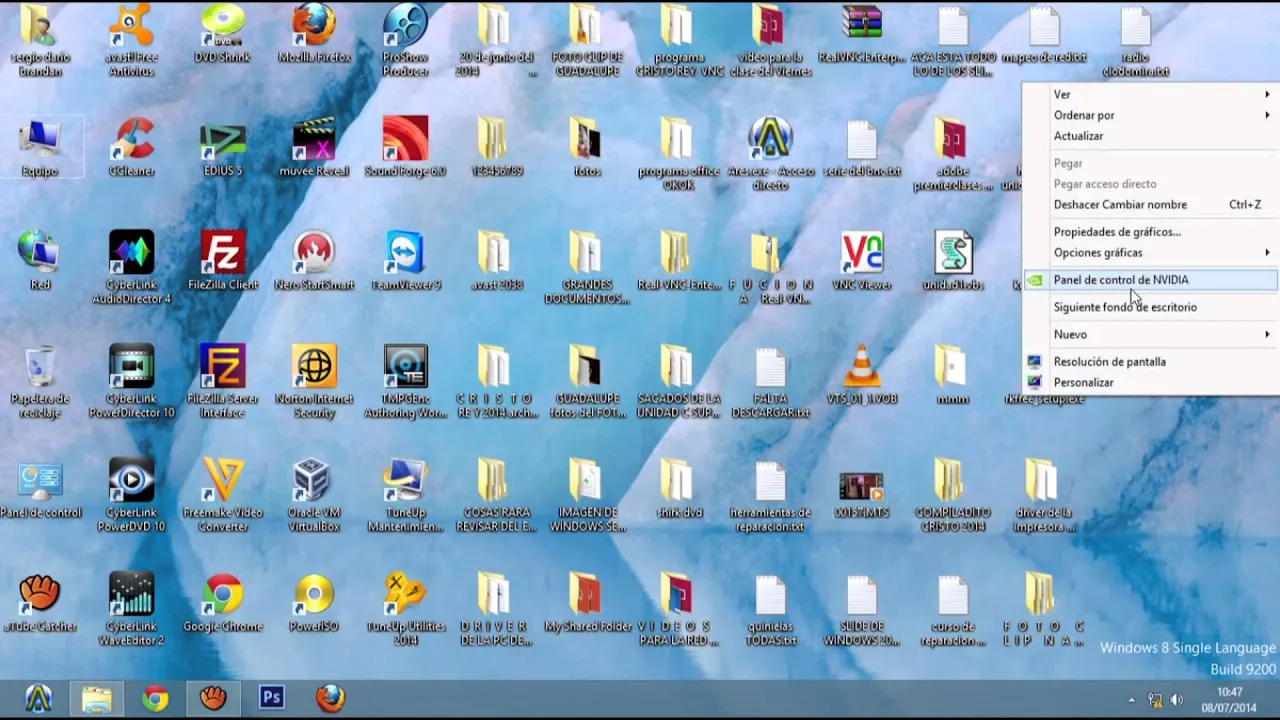Viewport: 1280px width, 720px height.
Task: Open Panel de control de NVIDIA
Action: [x=1150, y=280]
